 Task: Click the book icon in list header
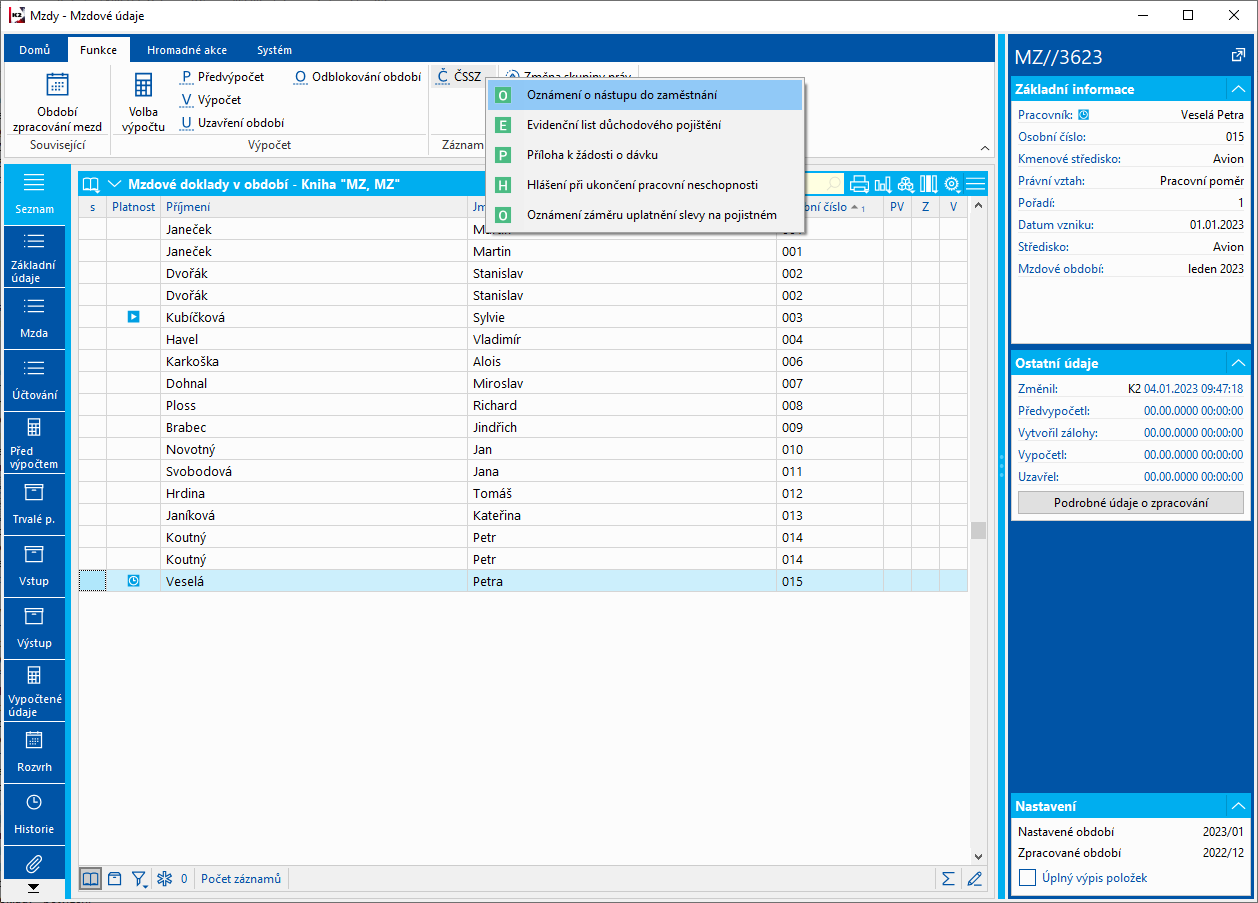pos(91,184)
